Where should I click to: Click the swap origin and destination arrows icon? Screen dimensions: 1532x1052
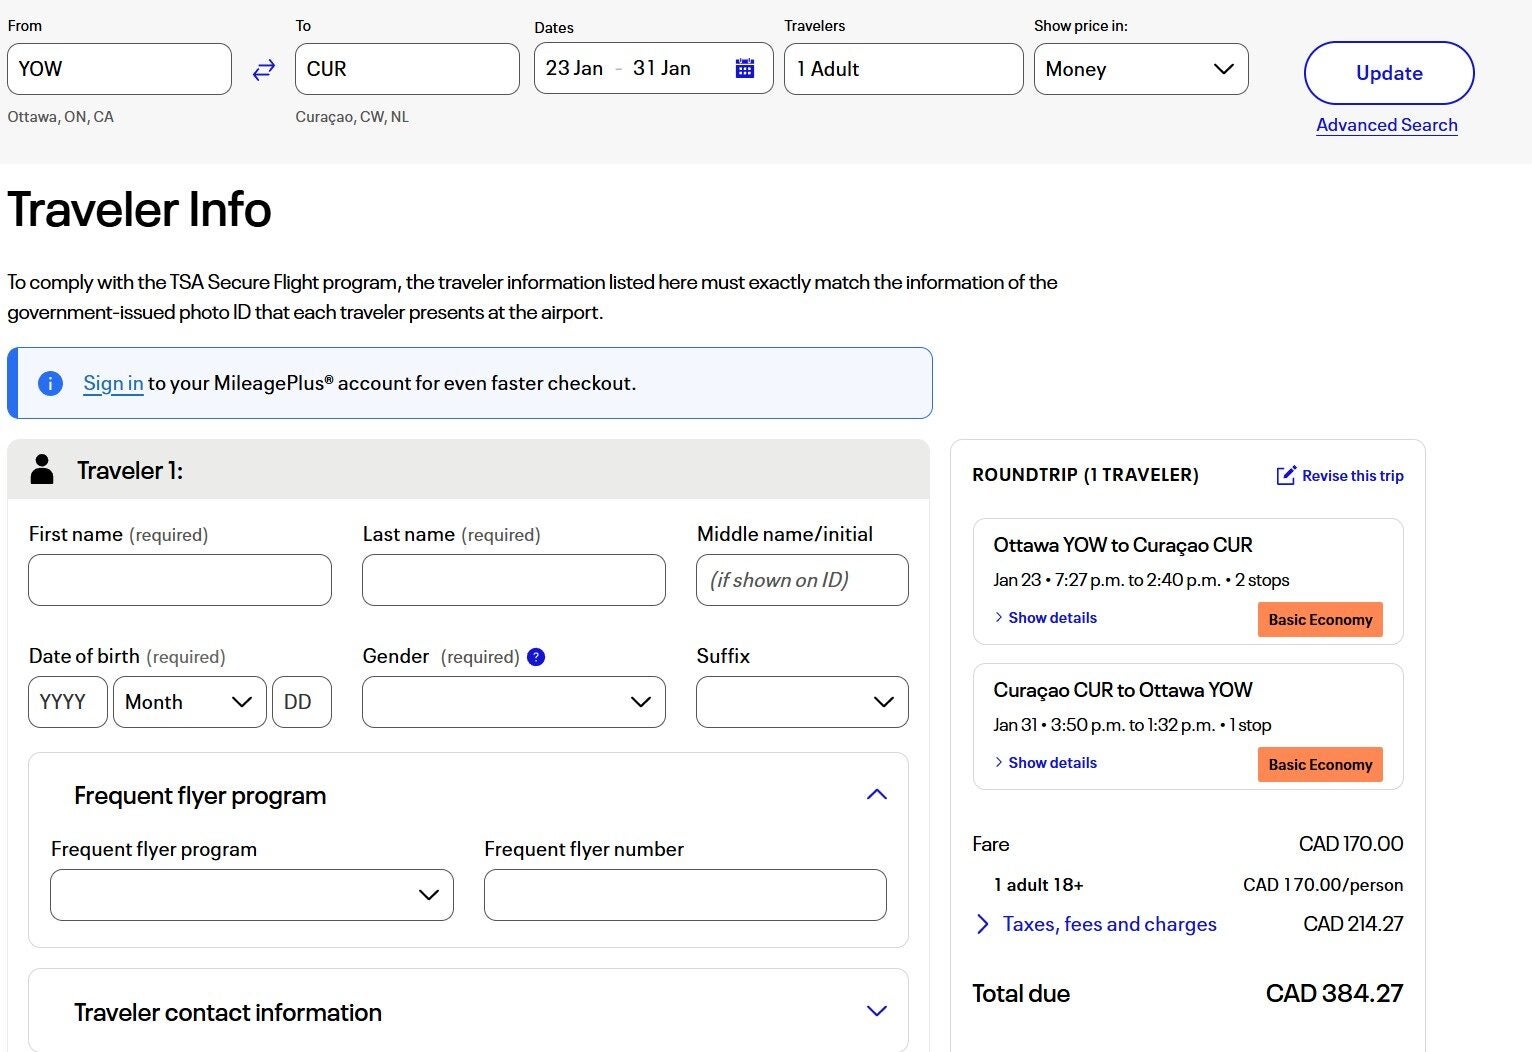tap(263, 70)
